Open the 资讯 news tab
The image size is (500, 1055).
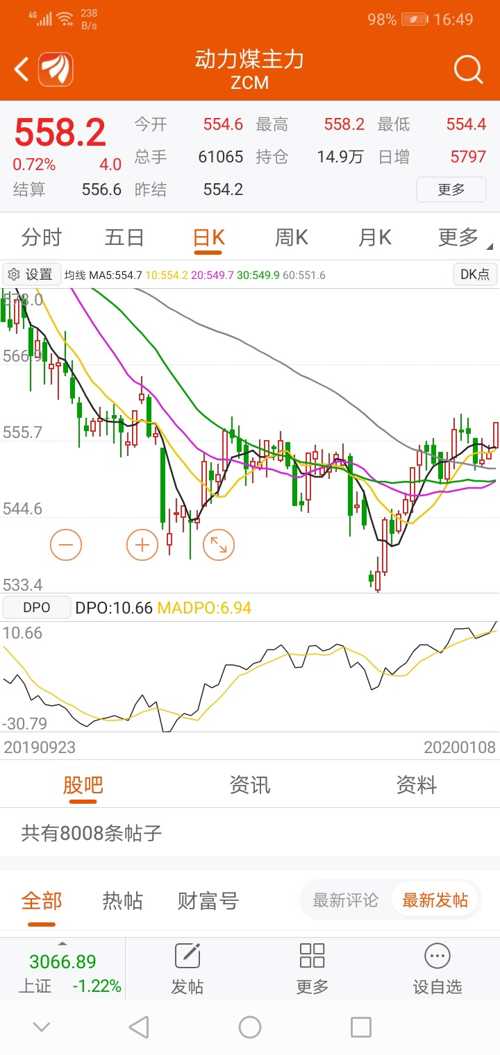point(250,785)
